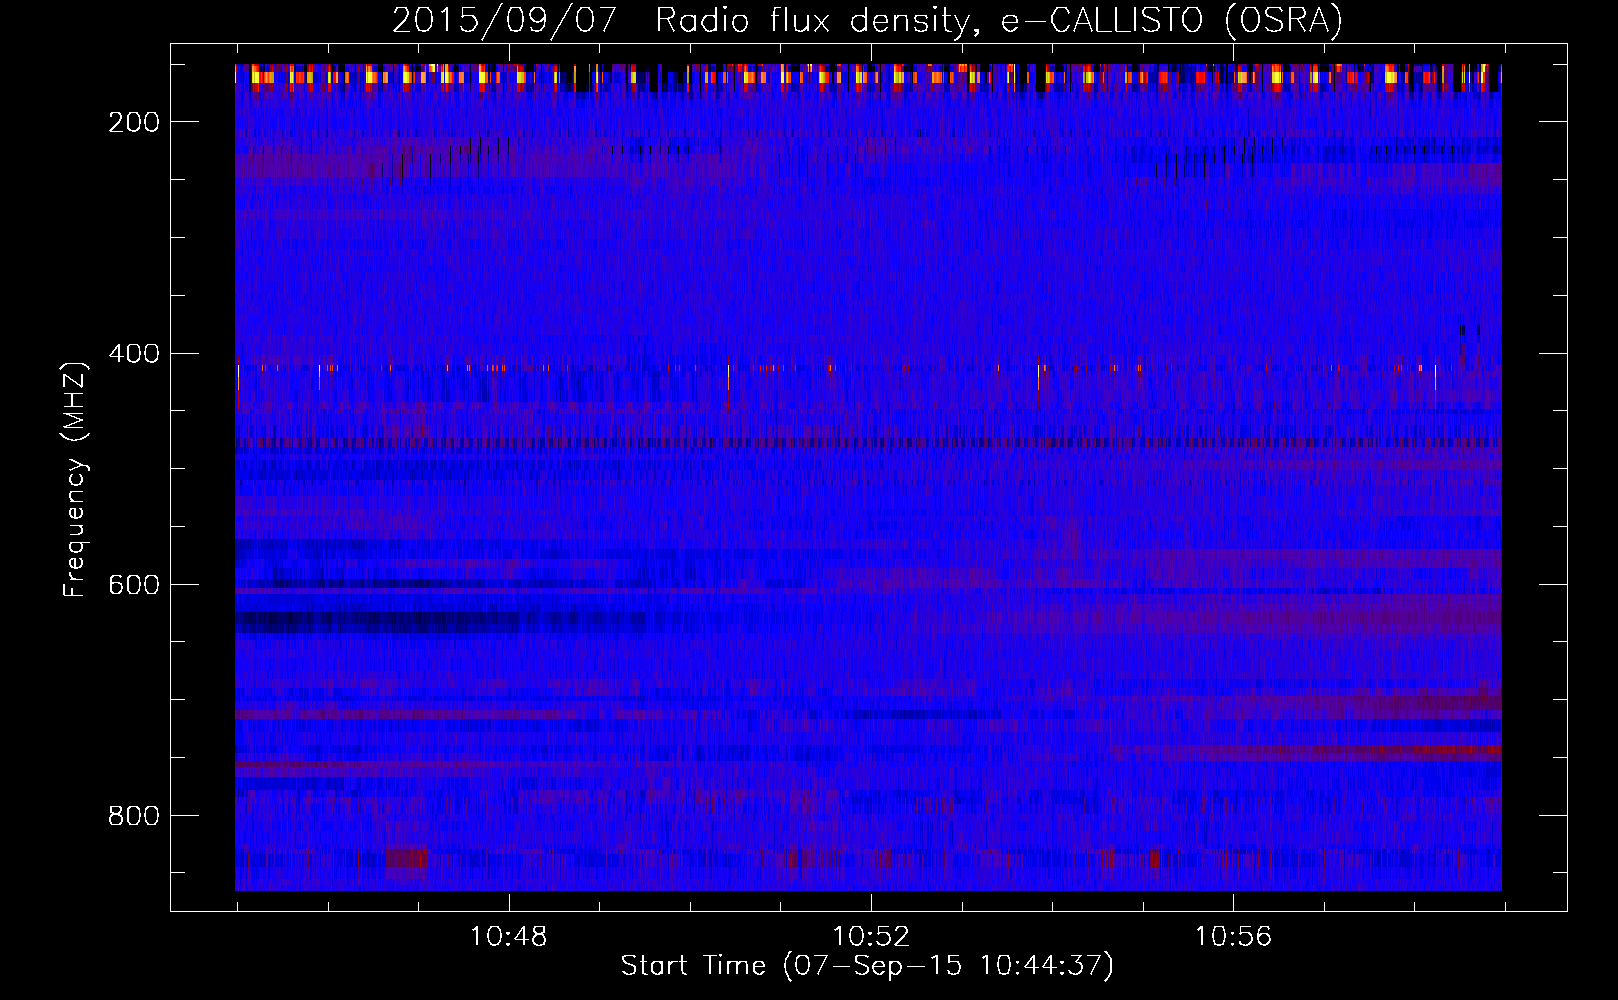This screenshot has height=1000, width=1618.
Task: Click the '10:48' time tick label
Action: [x=509, y=937]
